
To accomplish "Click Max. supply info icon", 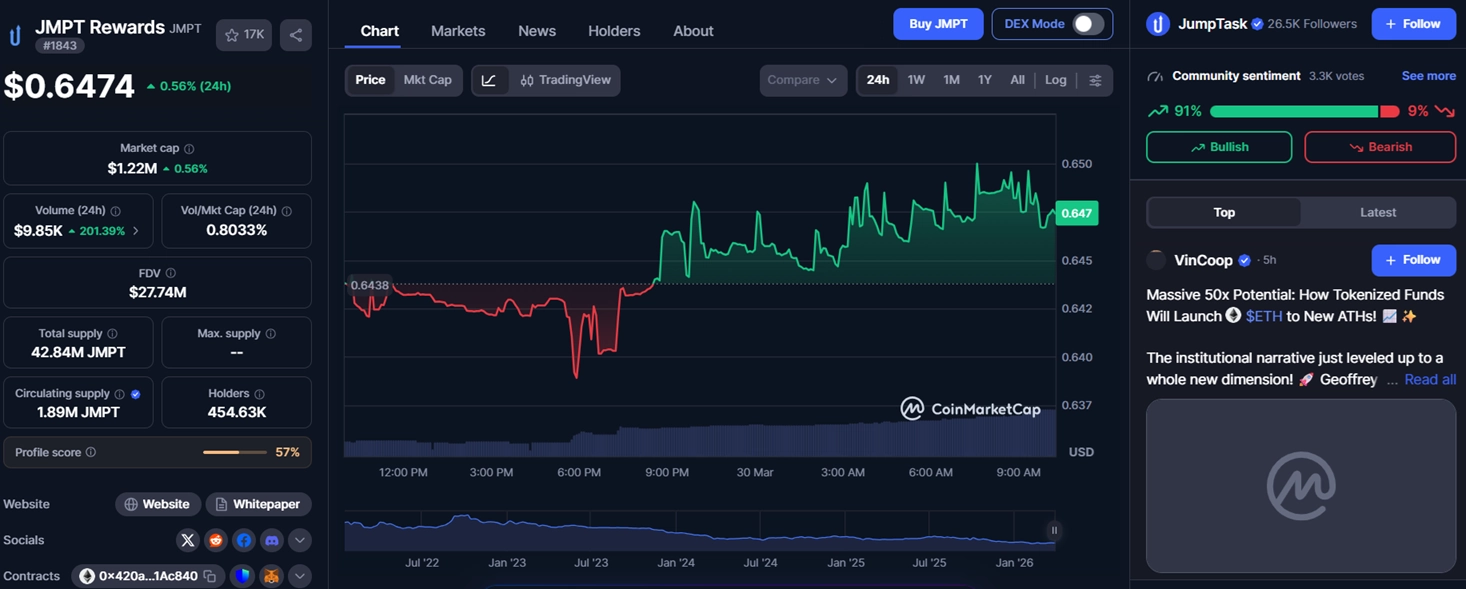I will pyautogui.click(x=271, y=334).
